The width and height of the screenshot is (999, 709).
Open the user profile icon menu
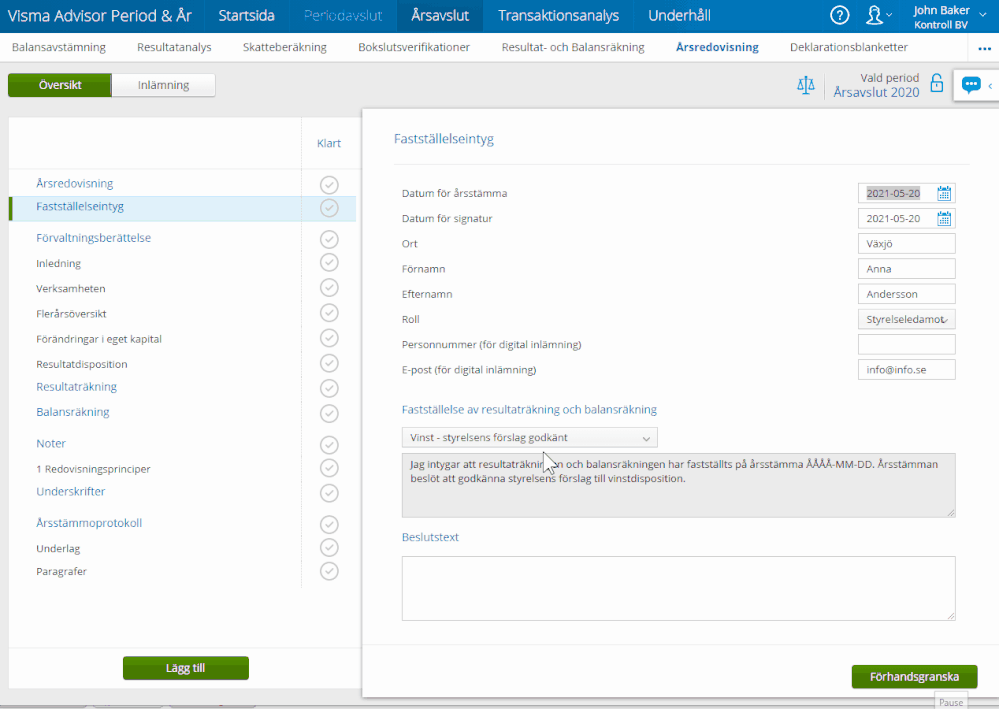click(x=877, y=15)
